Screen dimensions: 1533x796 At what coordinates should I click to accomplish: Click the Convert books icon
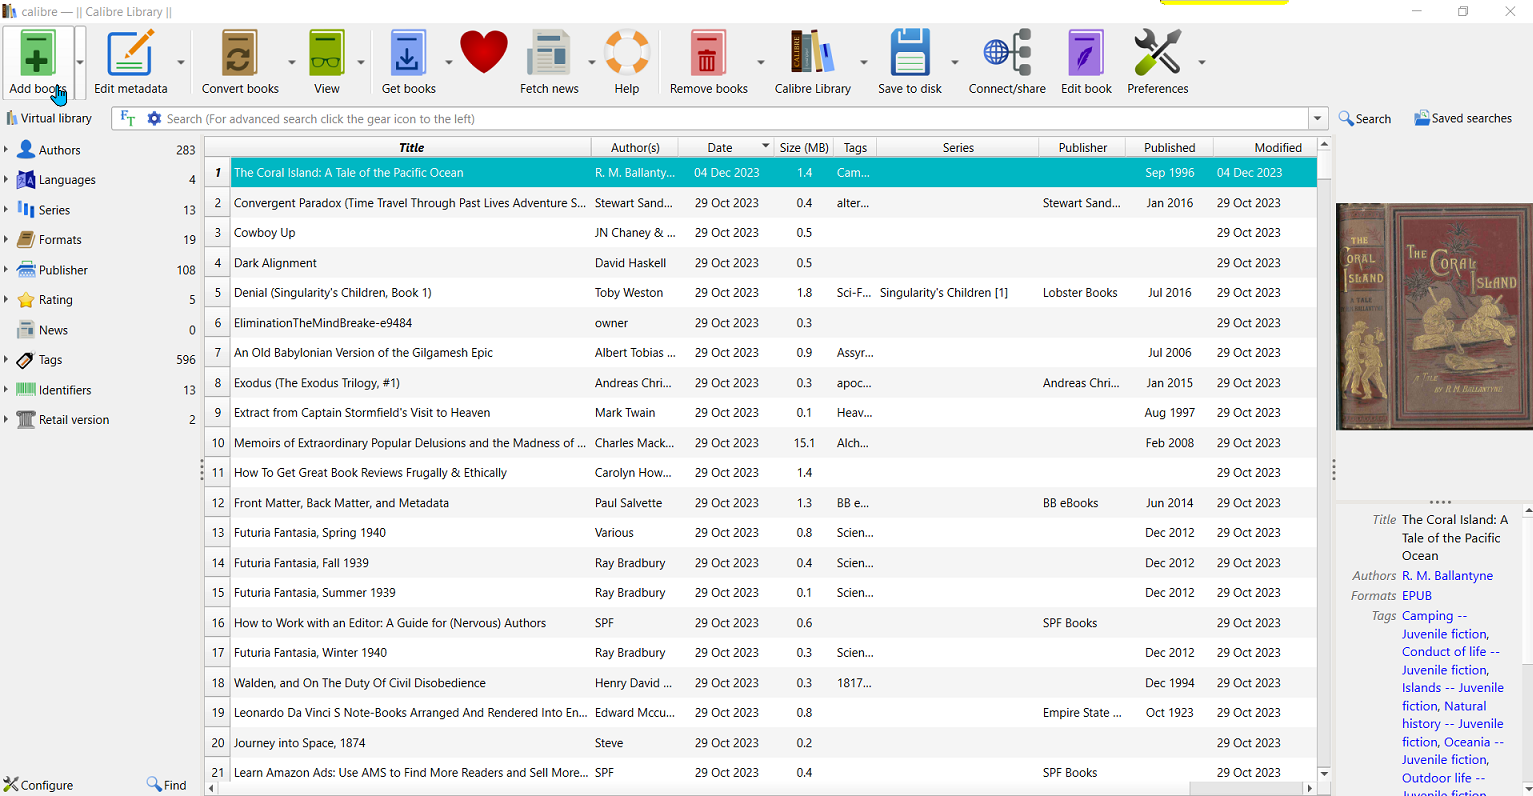[x=239, y=53]
